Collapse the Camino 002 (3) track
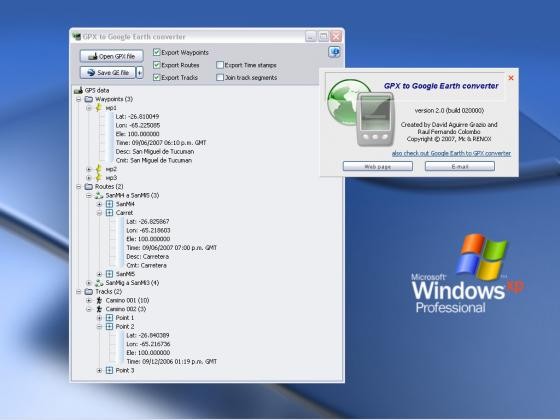This screenshot has height=420, width=560. [x=89, y=309]
